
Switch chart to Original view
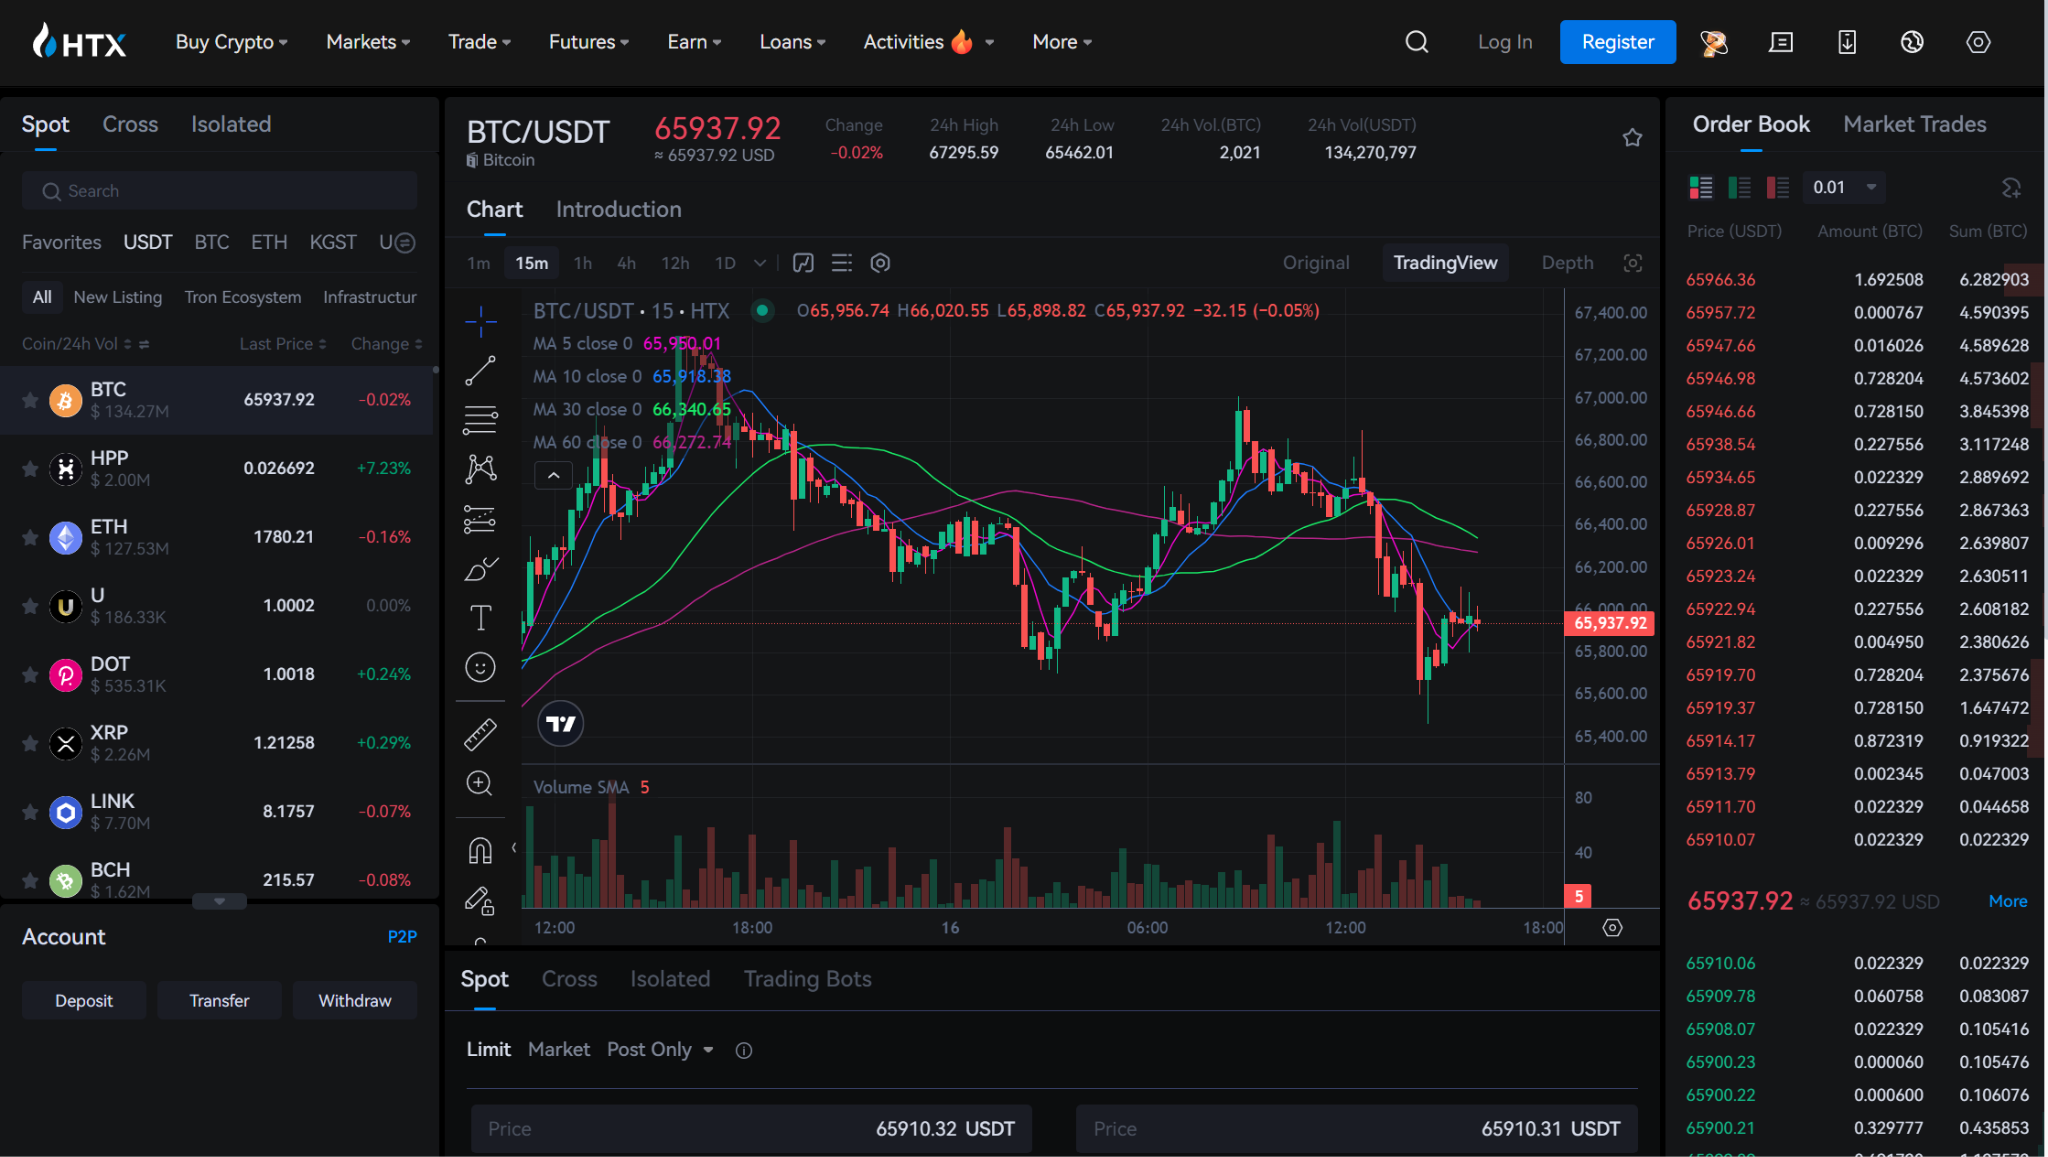click(1316, 263)
